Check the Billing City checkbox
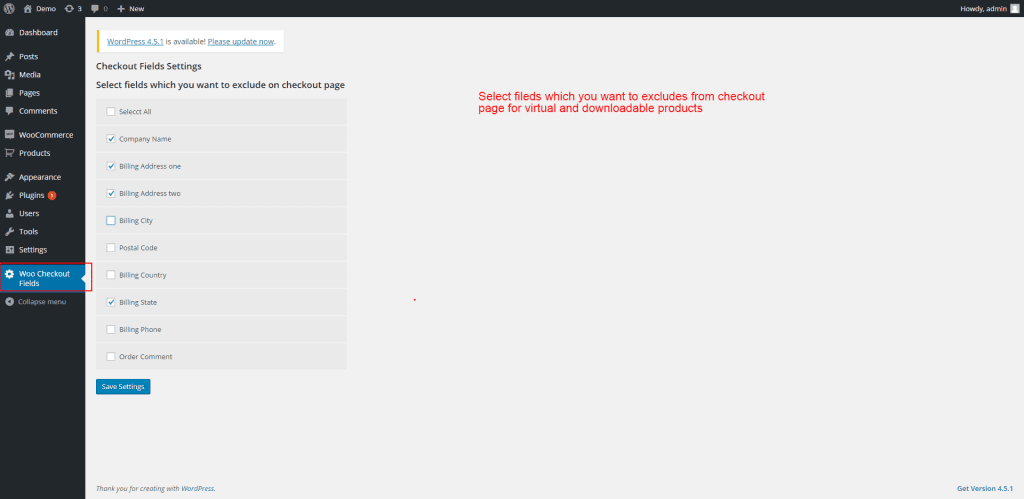The image size is (1024, 499). click(x=110, y=221)
